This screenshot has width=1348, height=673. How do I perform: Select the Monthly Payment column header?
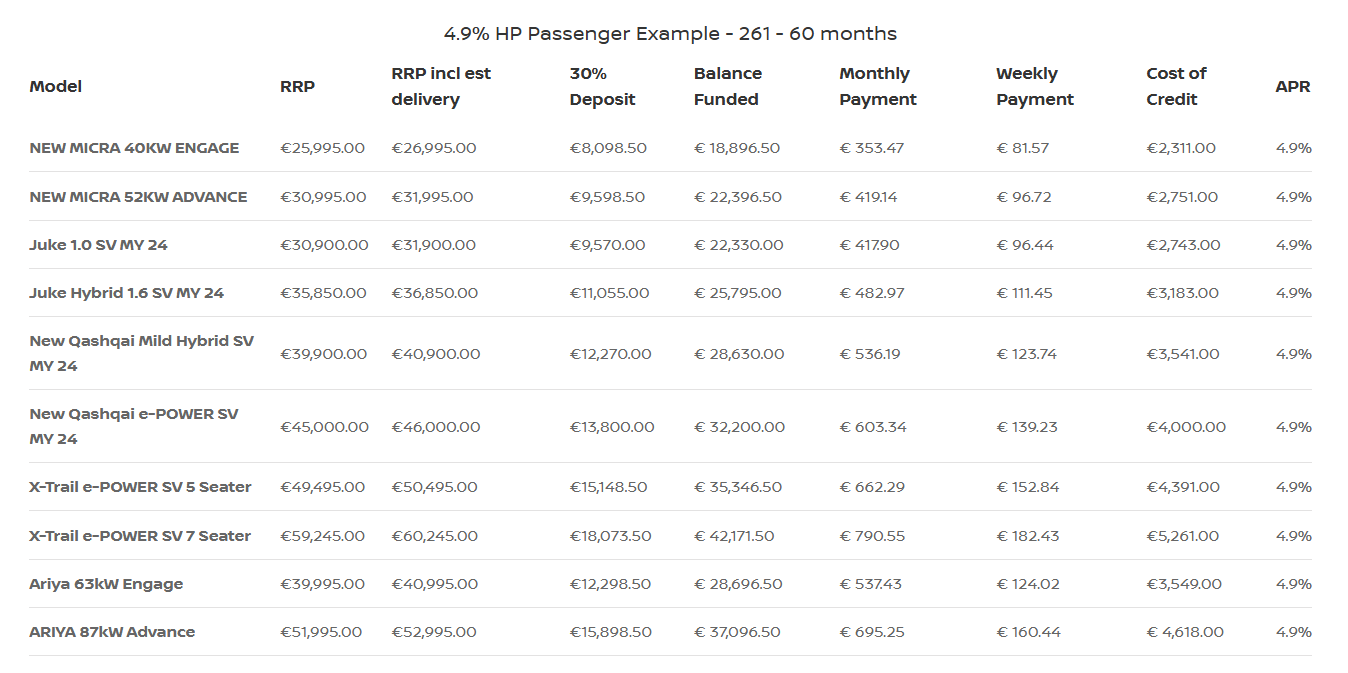click(x=877, y=87)
